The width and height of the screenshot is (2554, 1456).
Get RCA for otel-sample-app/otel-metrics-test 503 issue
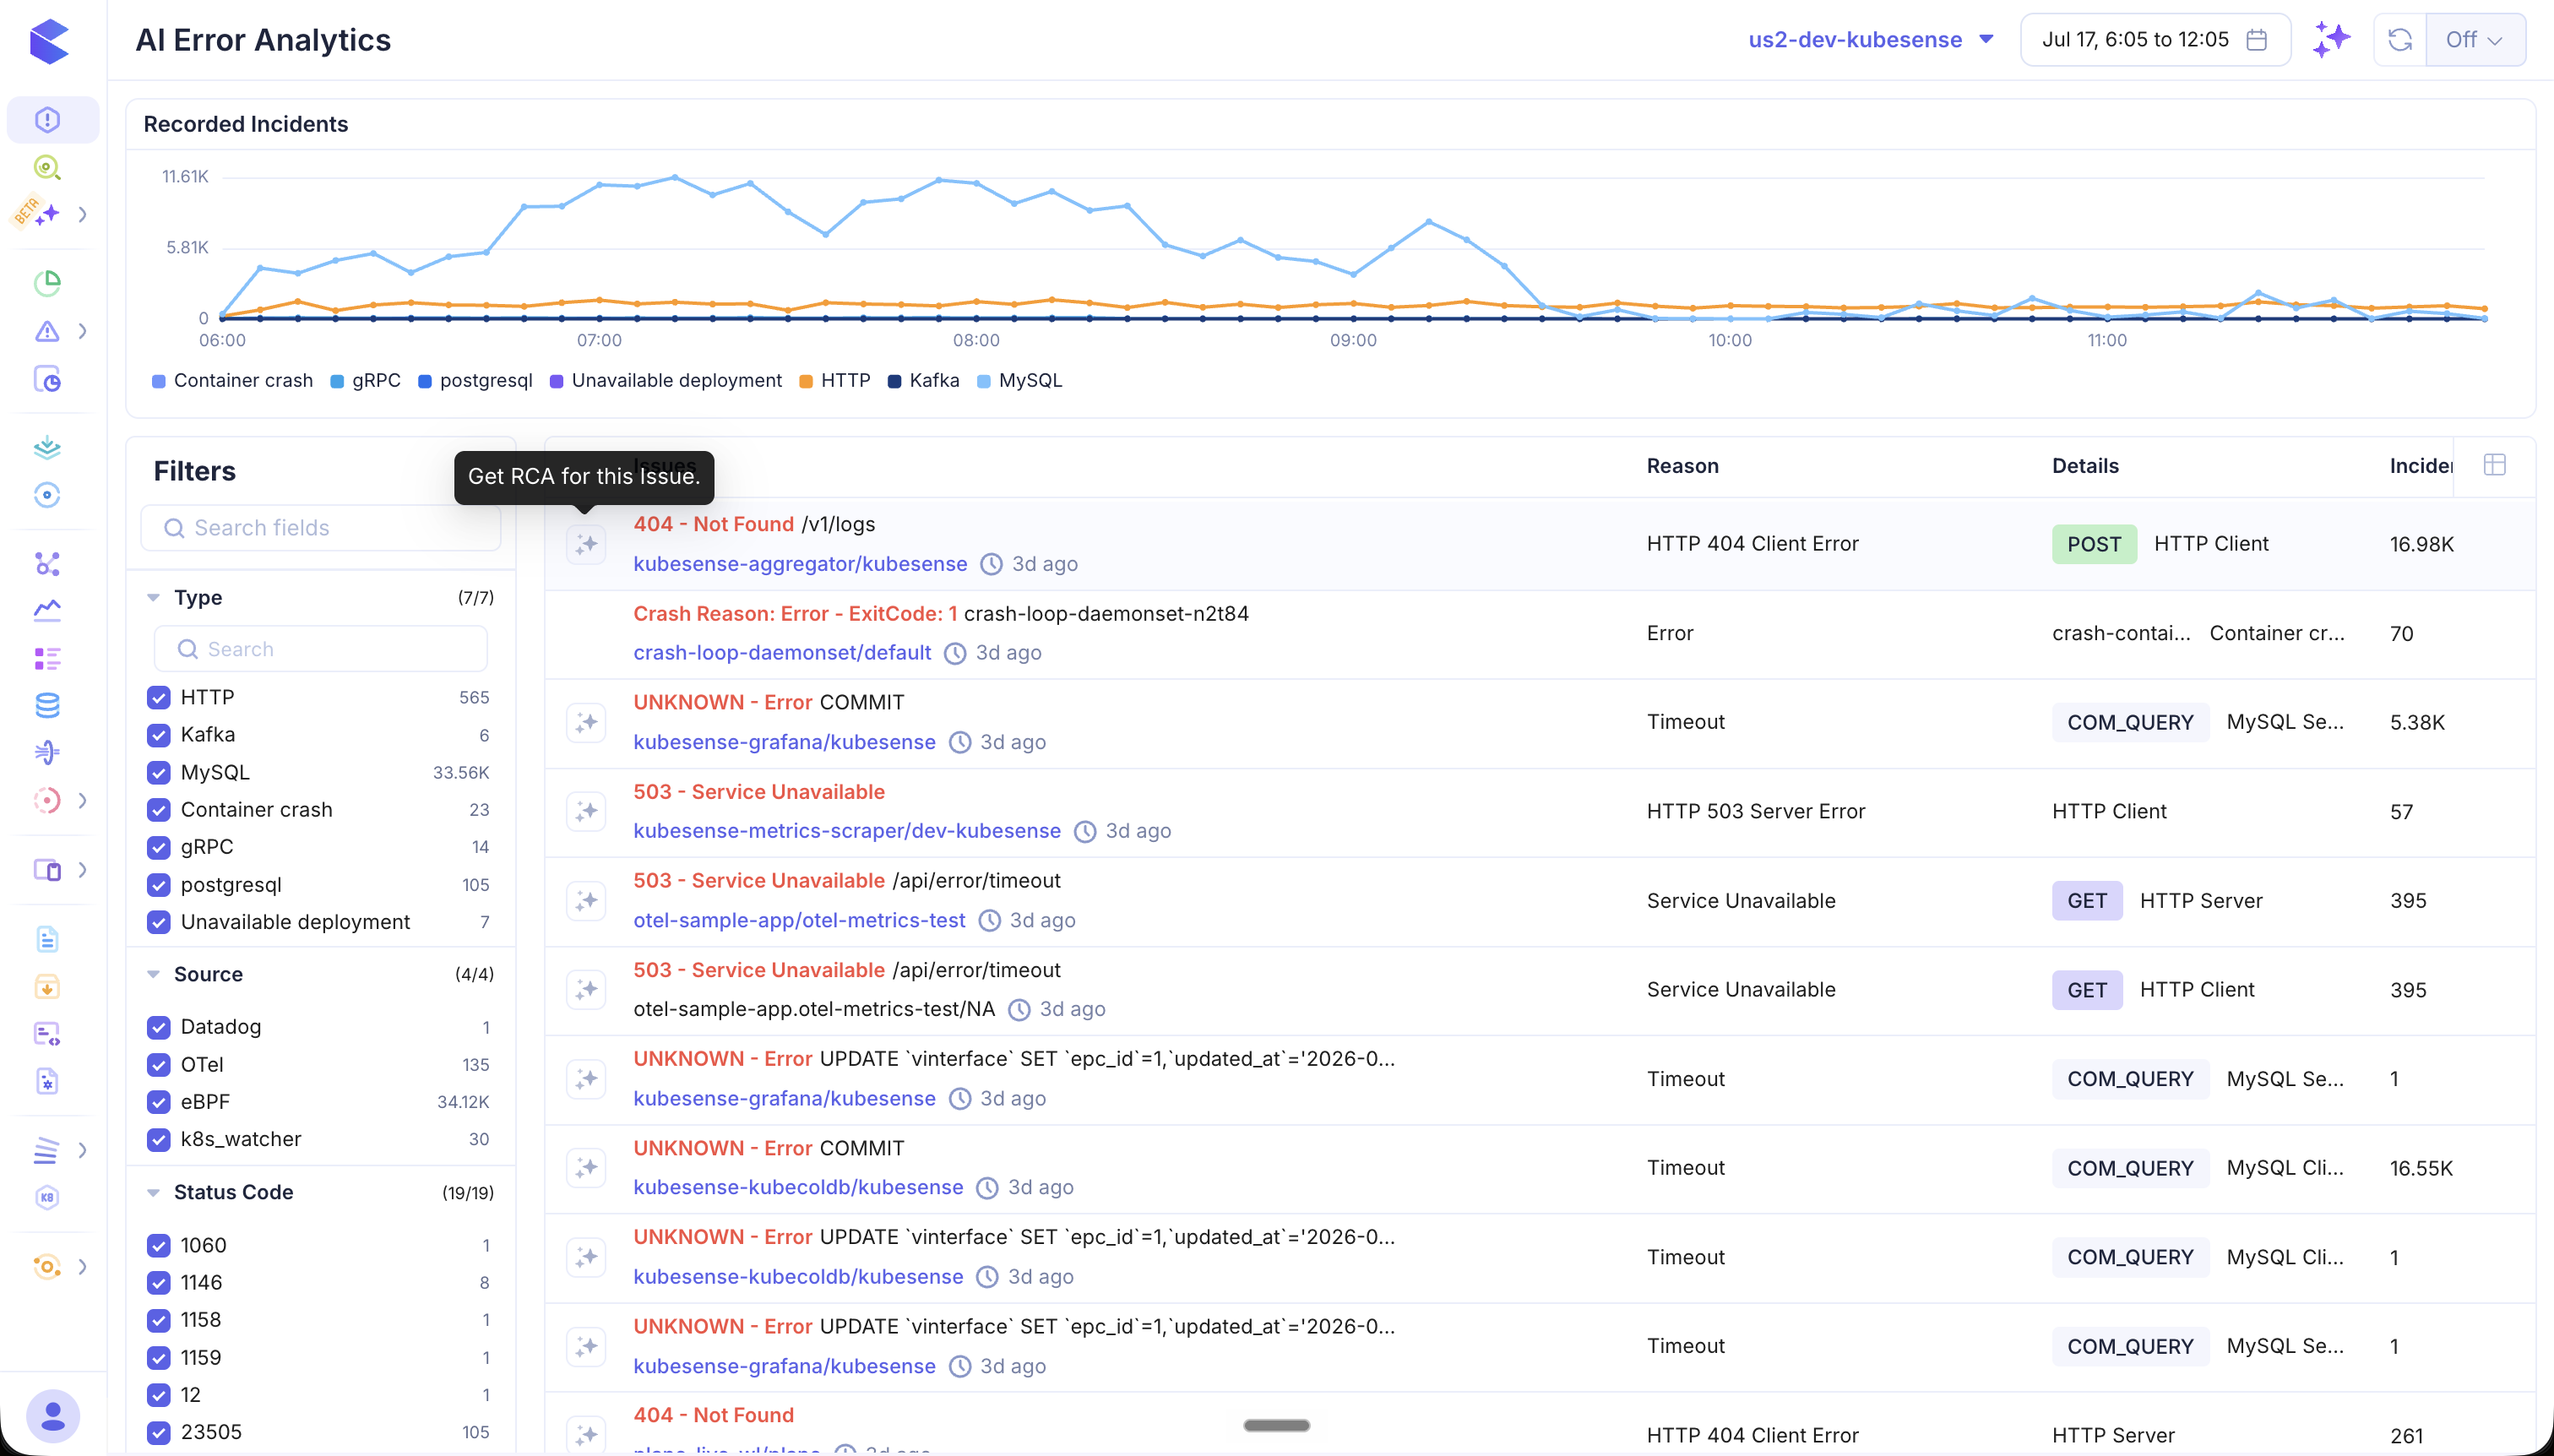[x=586, y=900]
